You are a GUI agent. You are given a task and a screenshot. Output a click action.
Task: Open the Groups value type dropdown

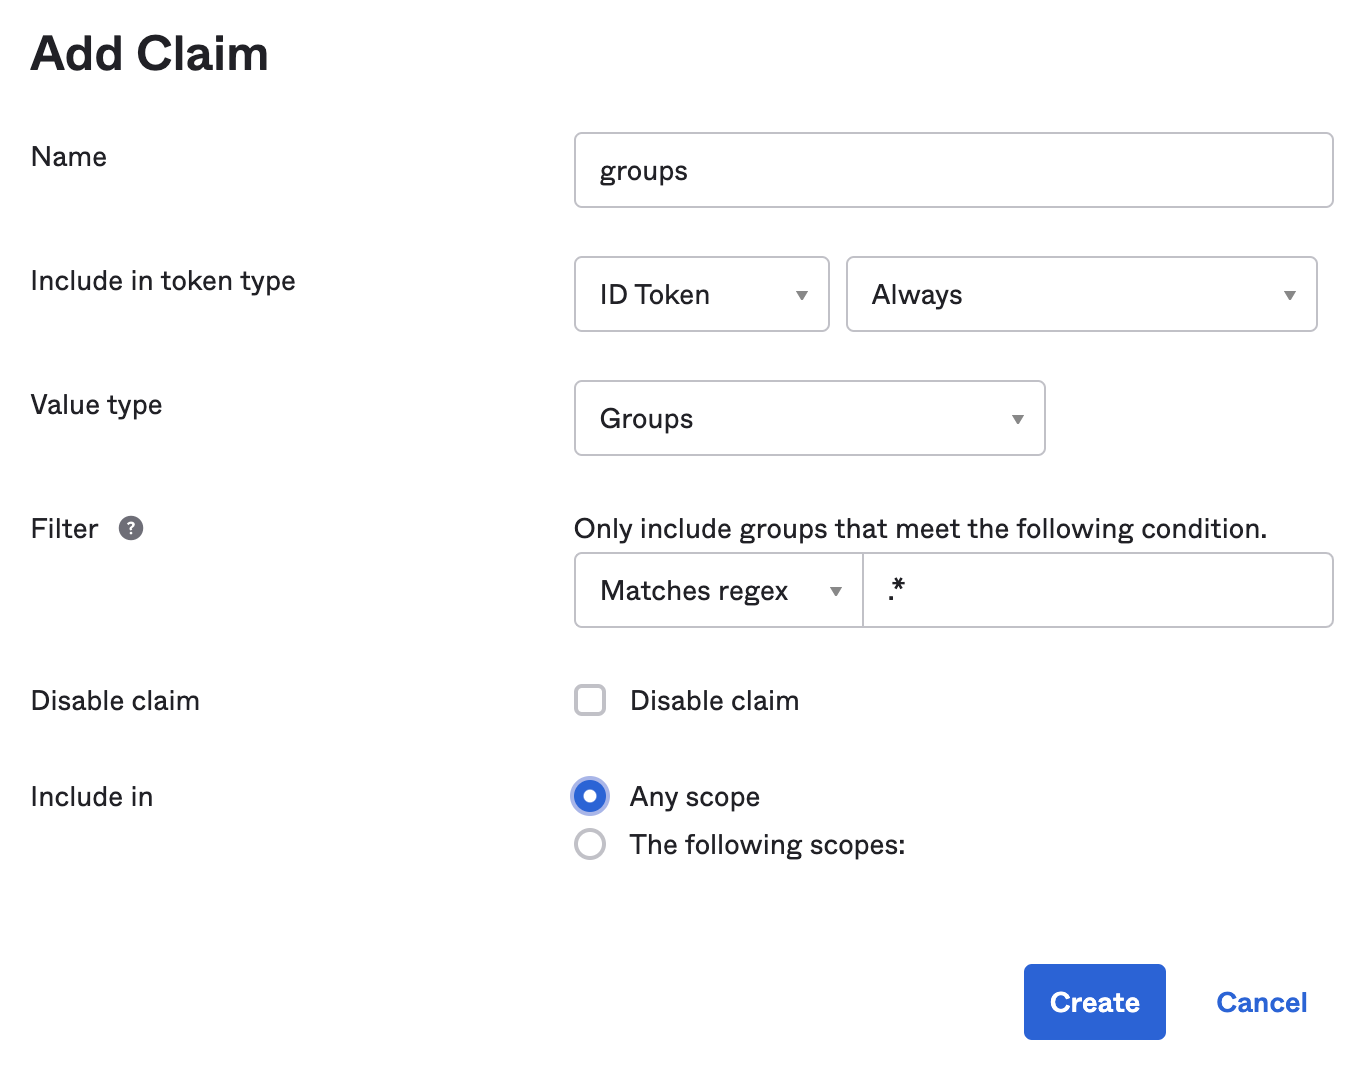809,419
